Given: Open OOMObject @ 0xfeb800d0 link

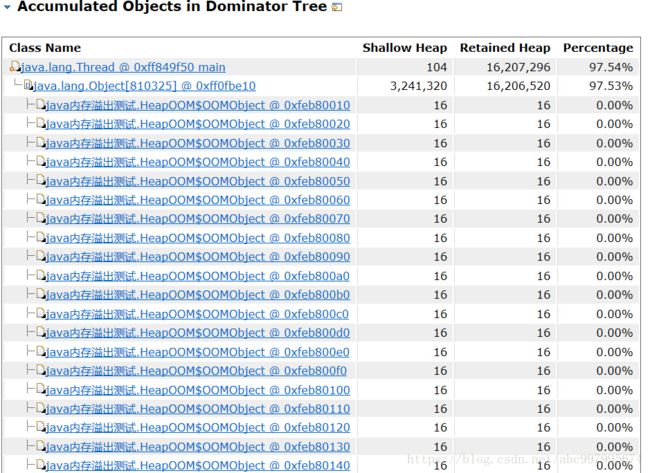Looking at the screenshot, I should [x=198, y=333].
